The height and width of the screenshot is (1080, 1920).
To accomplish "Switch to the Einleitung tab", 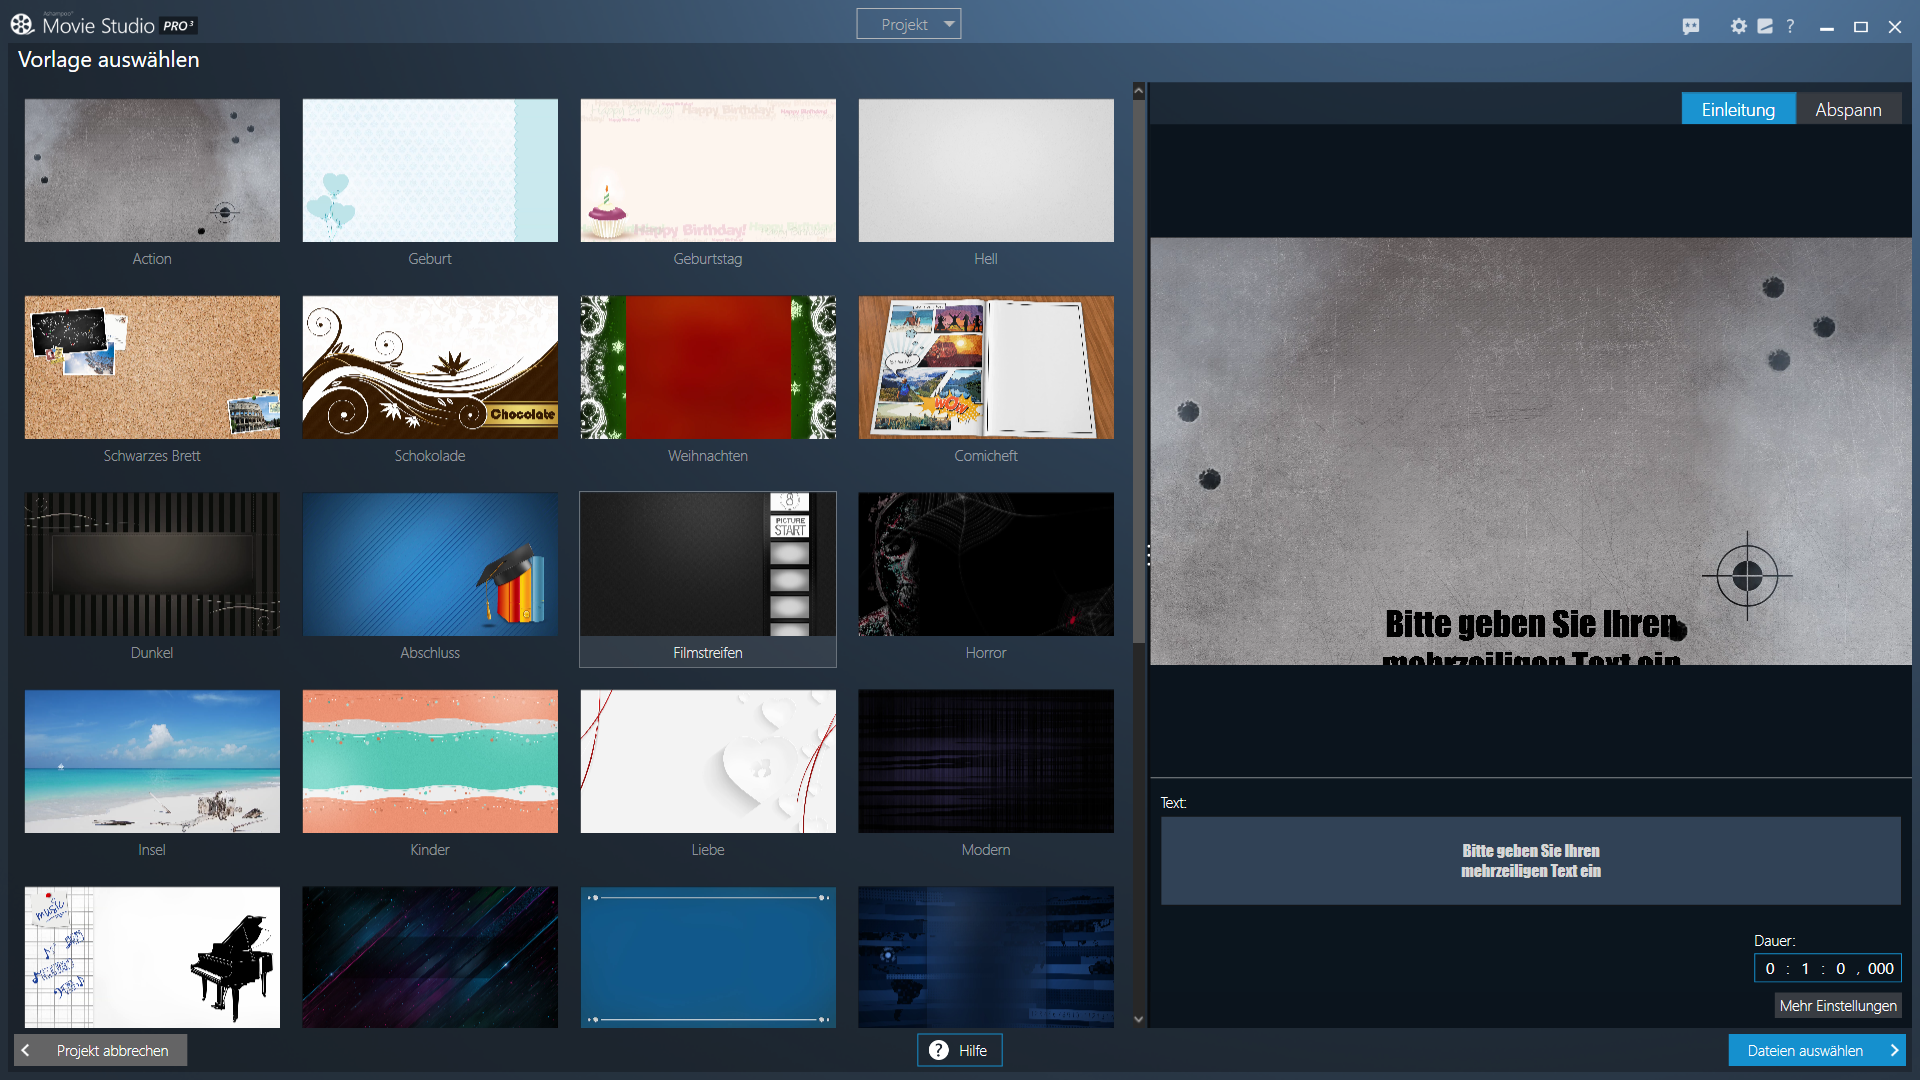I will [1738, 109].
